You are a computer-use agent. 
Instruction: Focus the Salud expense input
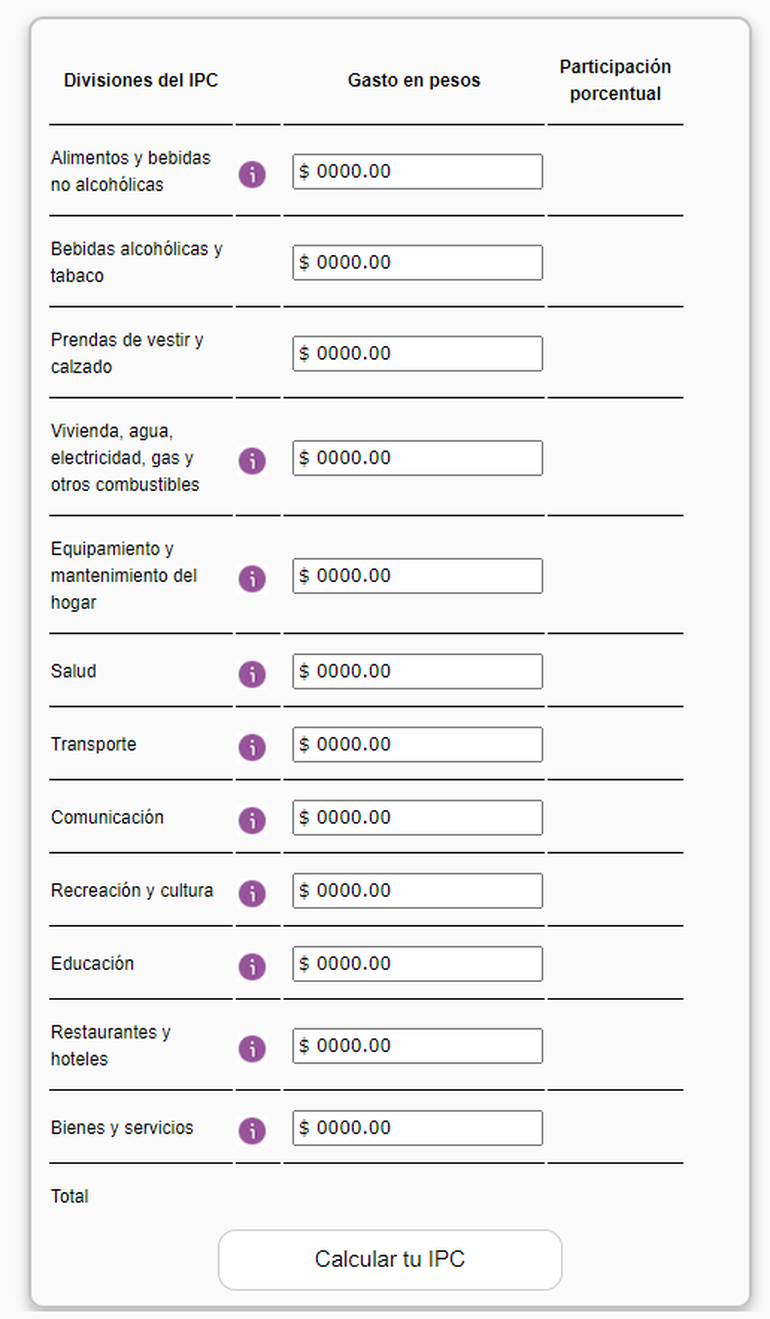[418, 671]
